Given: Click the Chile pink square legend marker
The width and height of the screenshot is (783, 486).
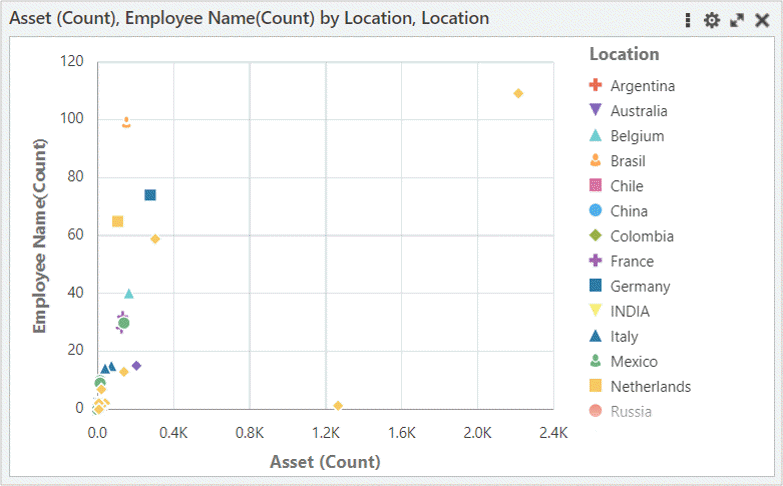Looking at the screenshot, I should pyautogui.click(x=595, y=185).
